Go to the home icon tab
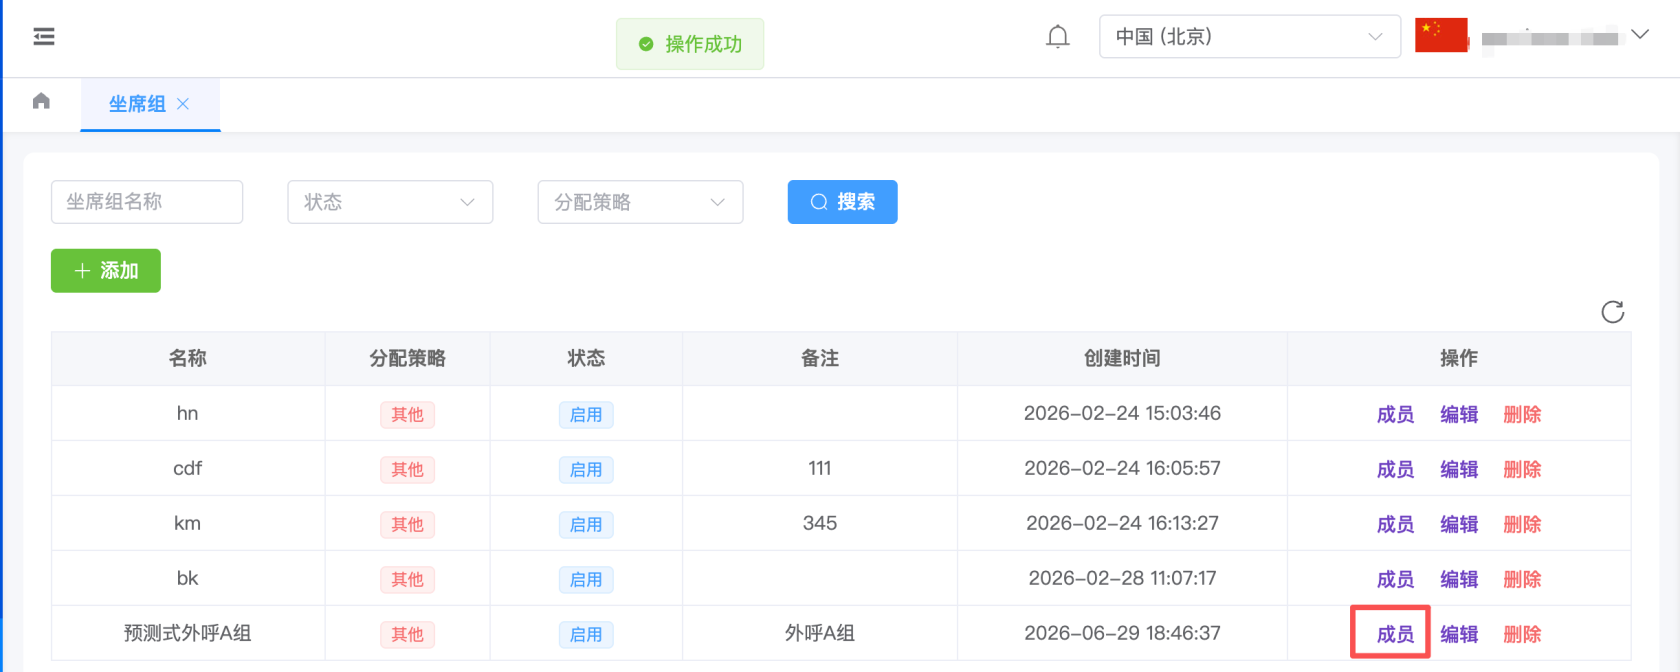The width and height of the screenshot is (1680, 672). pyautogui.click(x=41, y=101)
